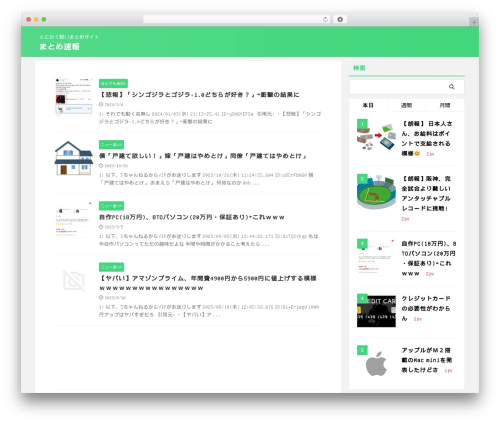The width and height of the screenshot is (500, 423).
Task: Click the category tag above the 自作PC article
Action: [x=111, y=206]
